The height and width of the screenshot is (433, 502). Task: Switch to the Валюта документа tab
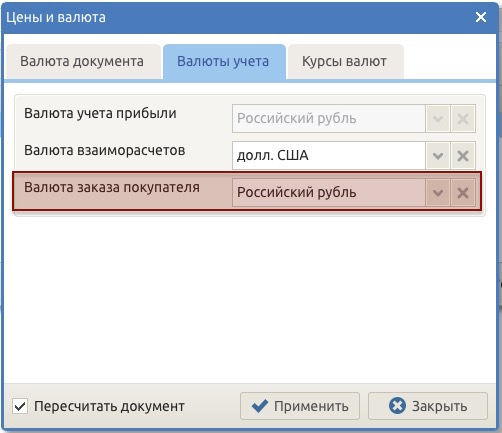point(82,62)
